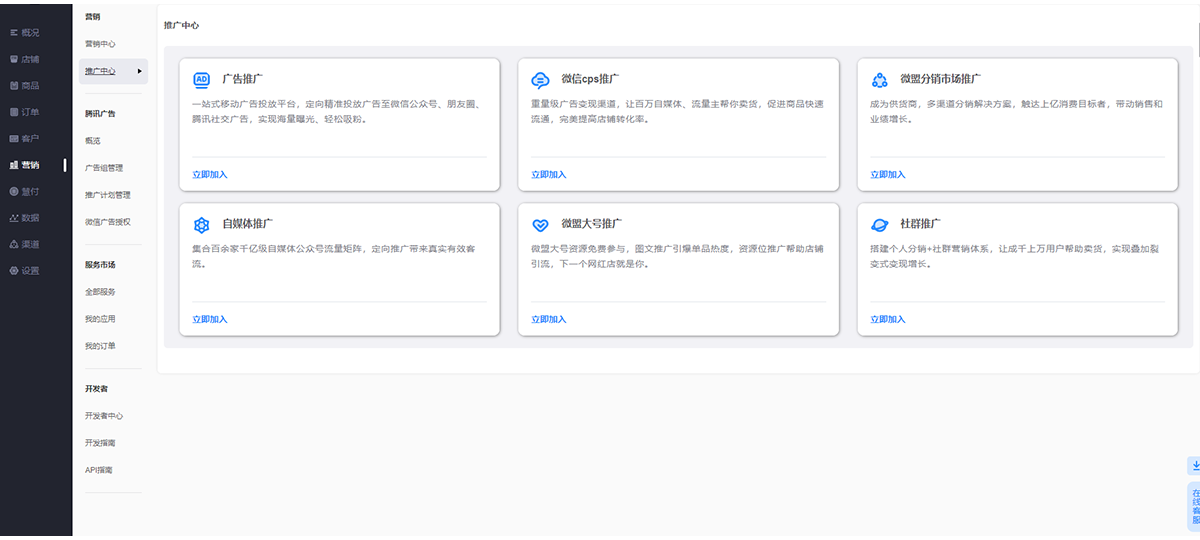The height and width of the screenshot is (540, 1200).
Task: Click 立即加入 under 广告推广
Action: pyautogui.click(x=210, y=174)
